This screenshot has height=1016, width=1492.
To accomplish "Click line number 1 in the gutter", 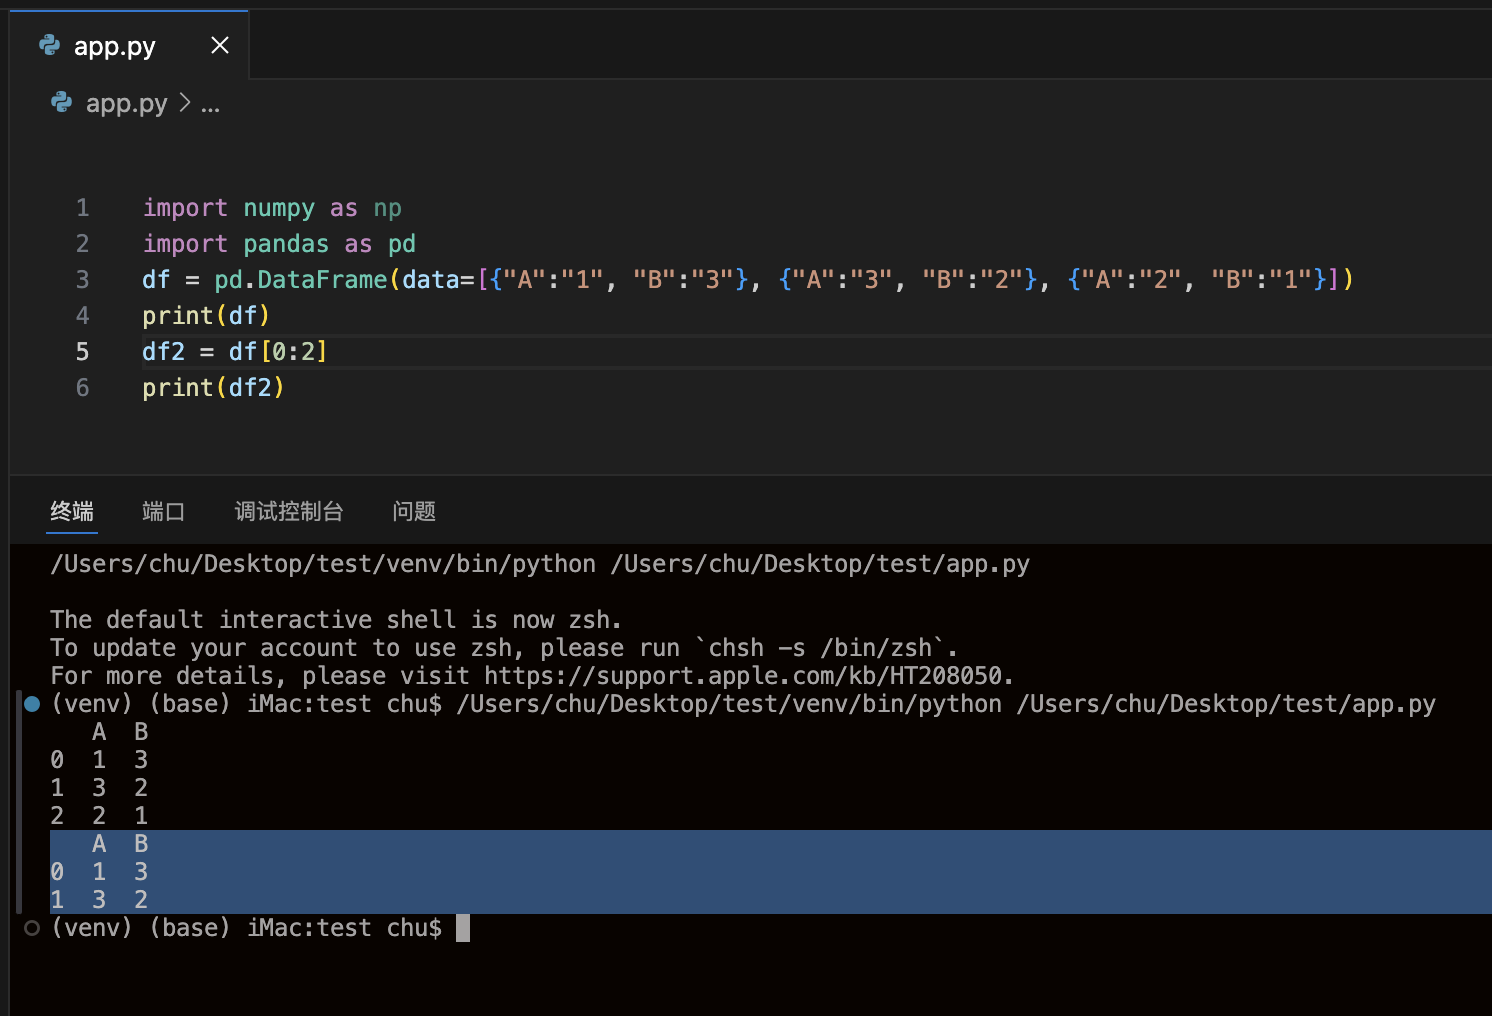I will pos(82,208).
